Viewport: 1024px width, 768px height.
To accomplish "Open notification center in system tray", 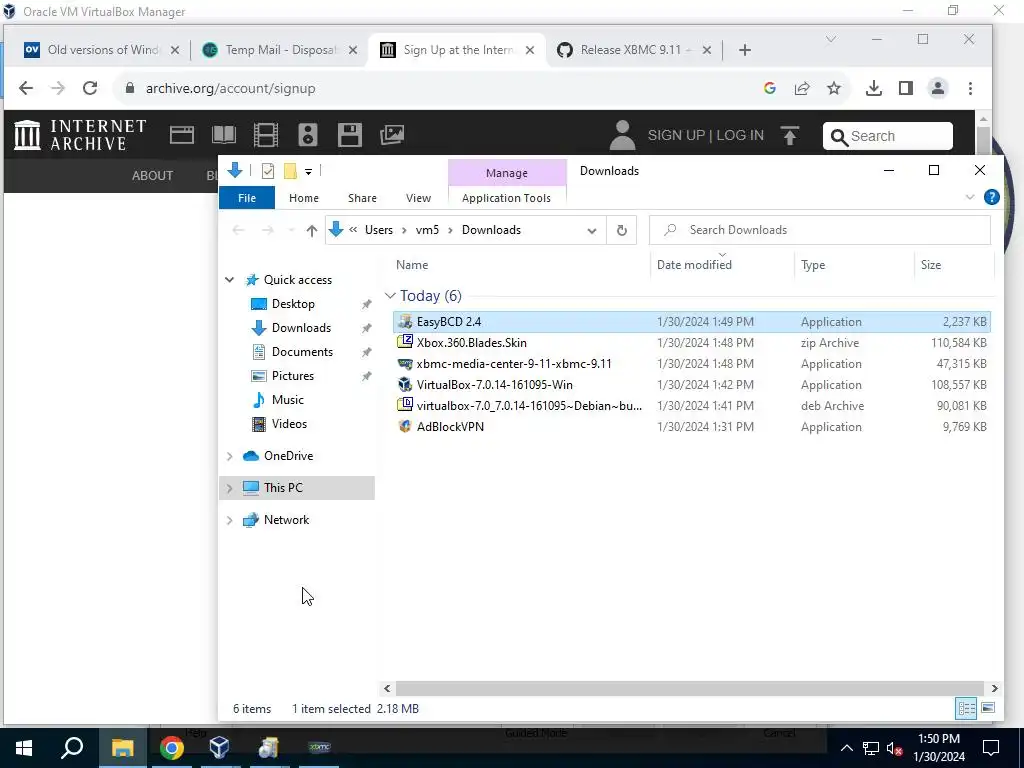I will (x=991, y=748).
